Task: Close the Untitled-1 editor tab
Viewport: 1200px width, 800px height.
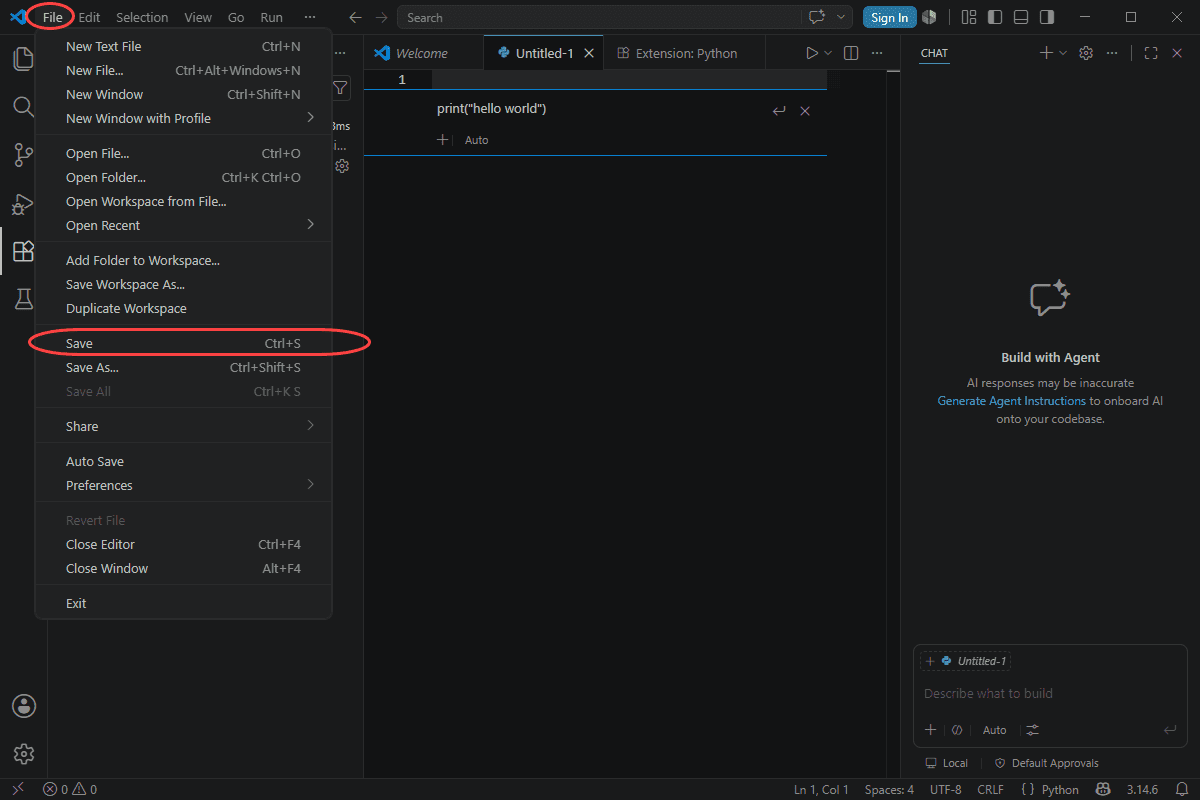Action: pos(589,53)
